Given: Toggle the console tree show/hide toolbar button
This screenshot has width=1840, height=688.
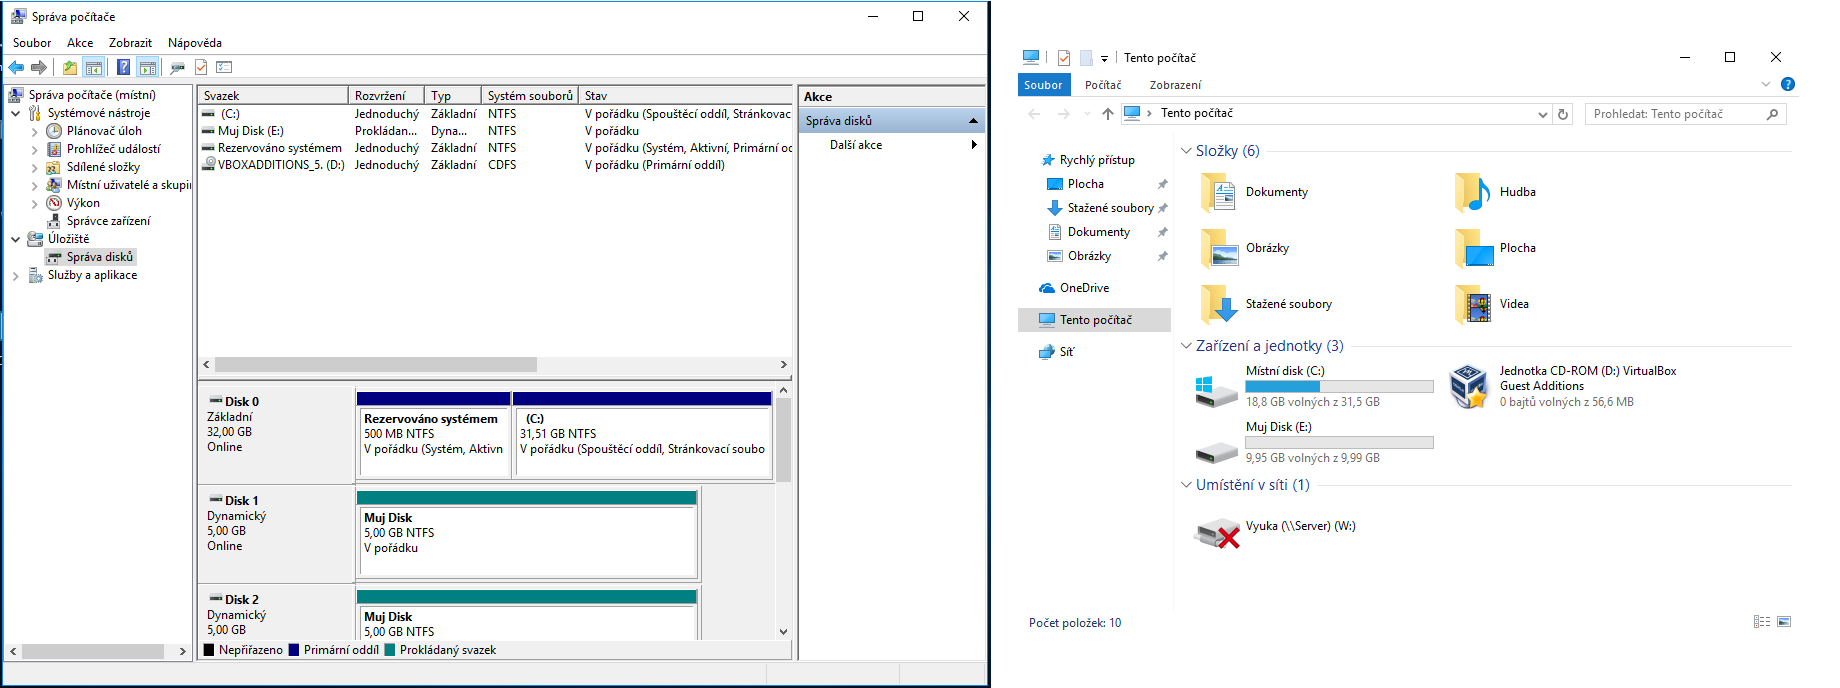Looking at the screenshot, I should 94,67.
